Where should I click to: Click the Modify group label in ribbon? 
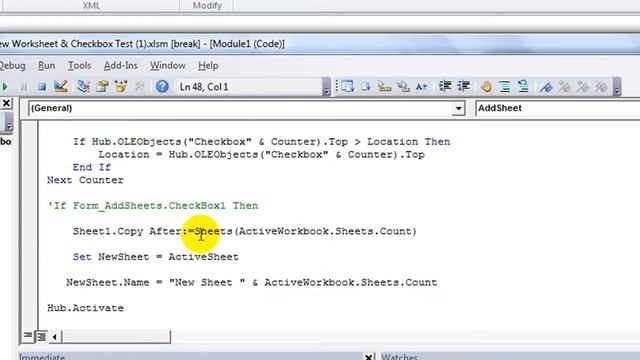(x=207, y=6)
